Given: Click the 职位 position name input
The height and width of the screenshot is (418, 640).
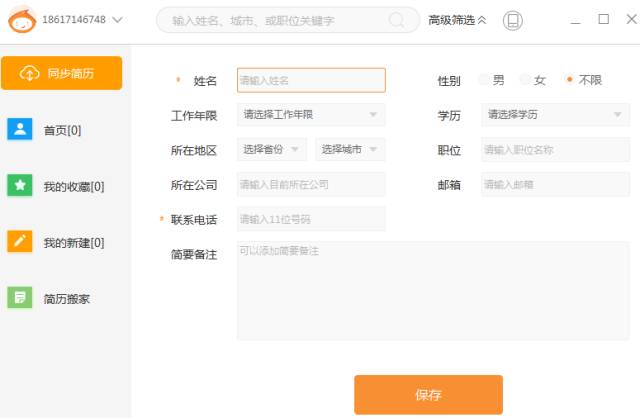Looking at the screenshot, I should pyautogui.click(x=556, y=150).
